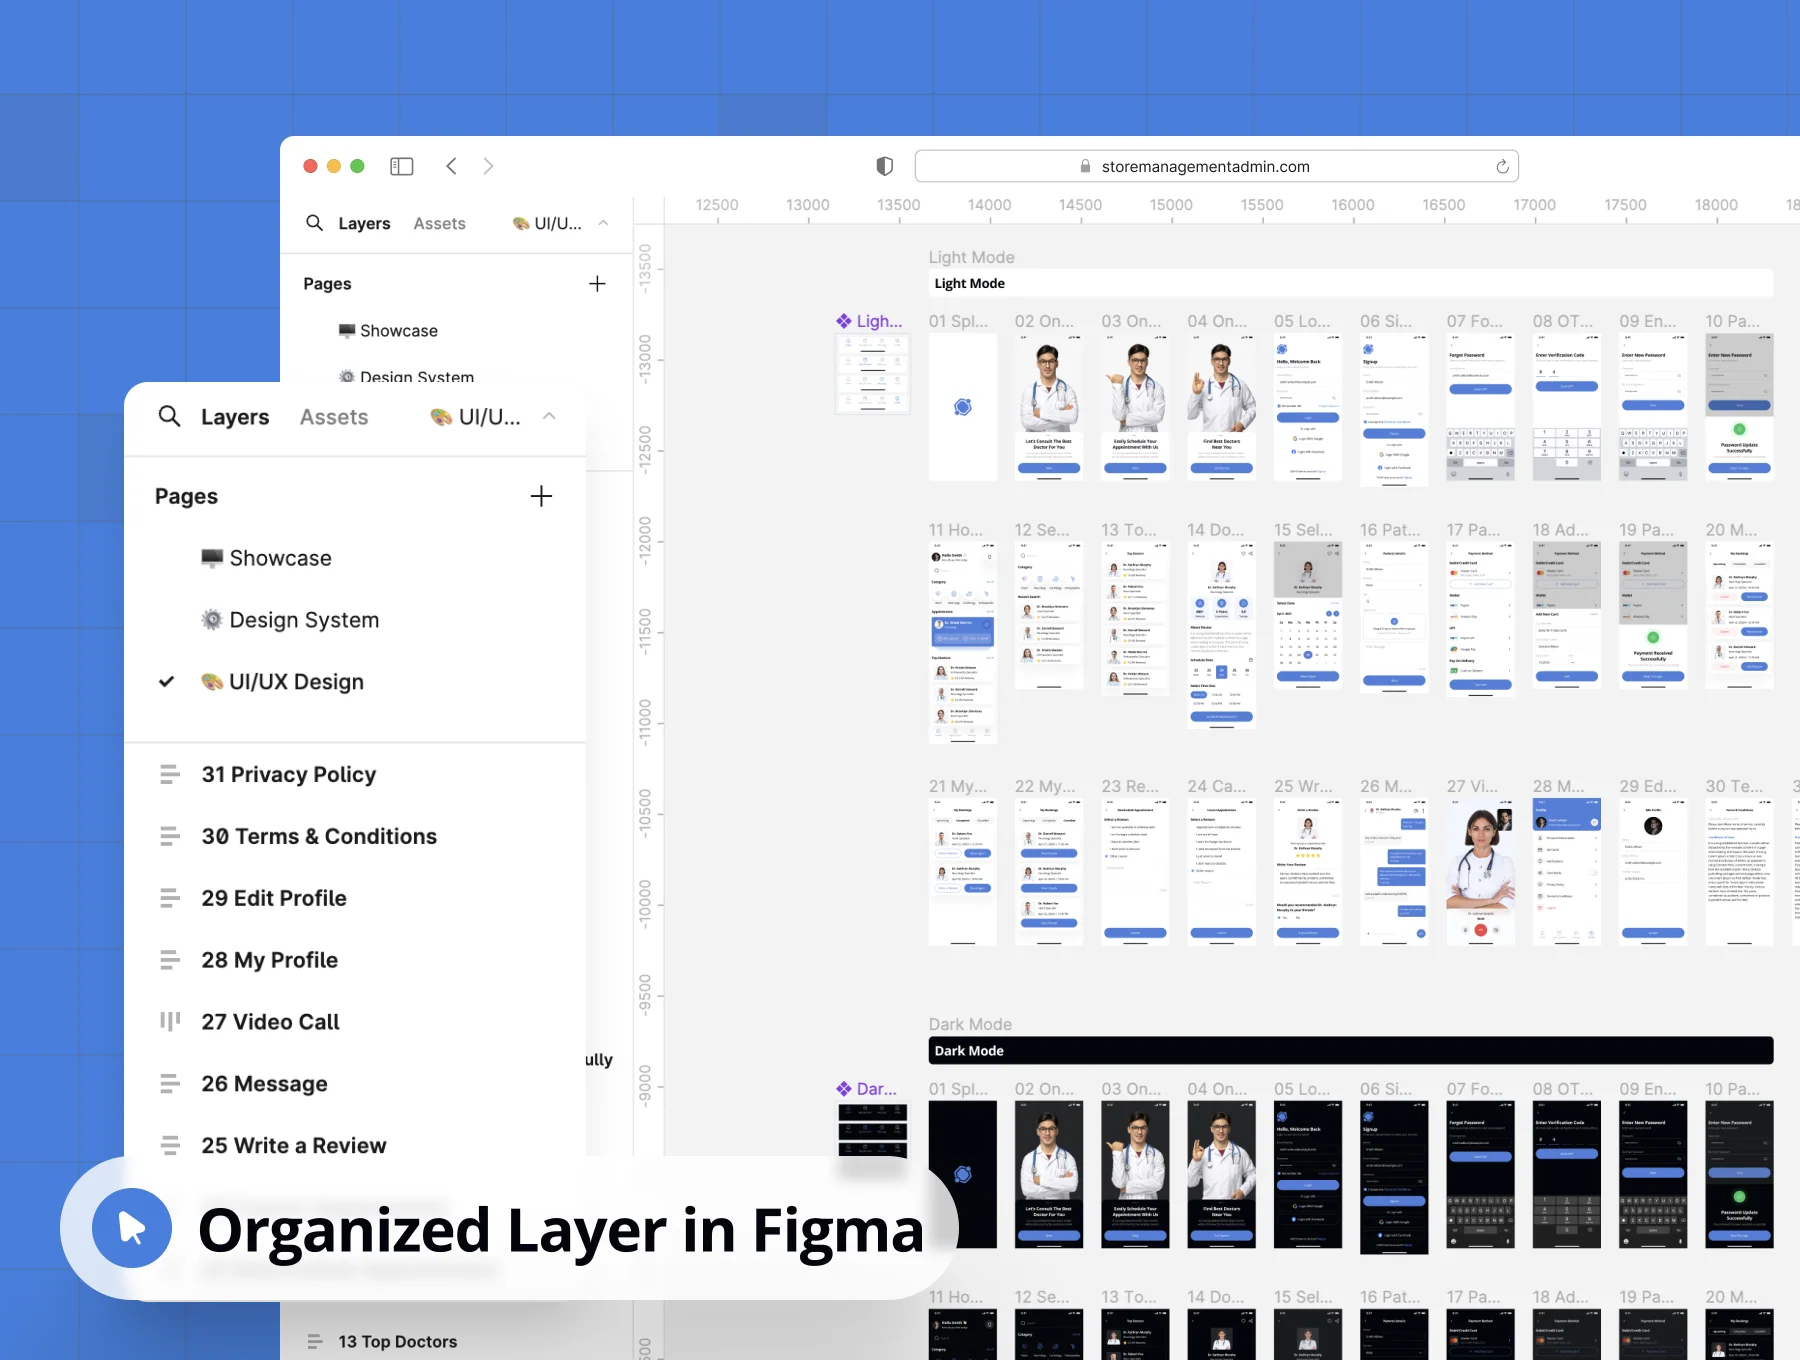
Task: Select the Light Mode 19 Pa... frame
Action: coord(1653,616)
